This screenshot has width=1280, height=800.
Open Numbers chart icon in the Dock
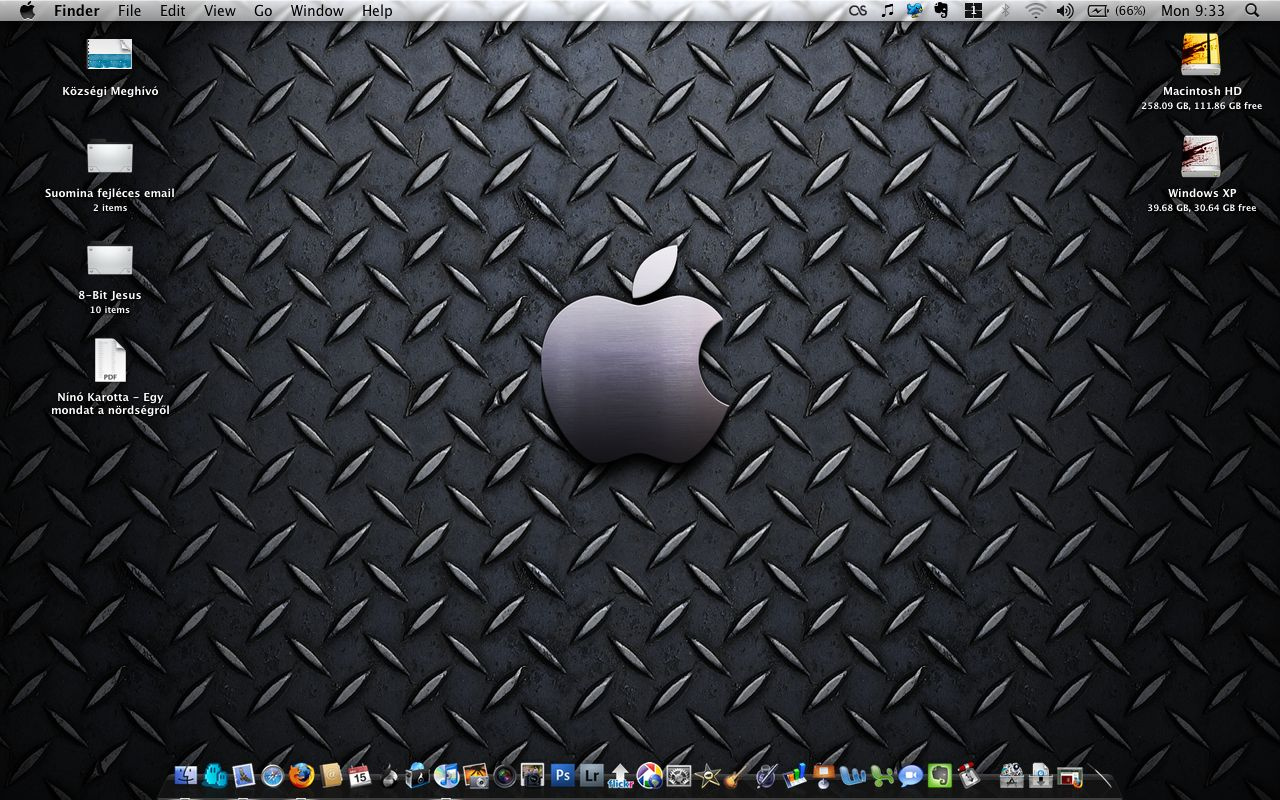(796, 775)
